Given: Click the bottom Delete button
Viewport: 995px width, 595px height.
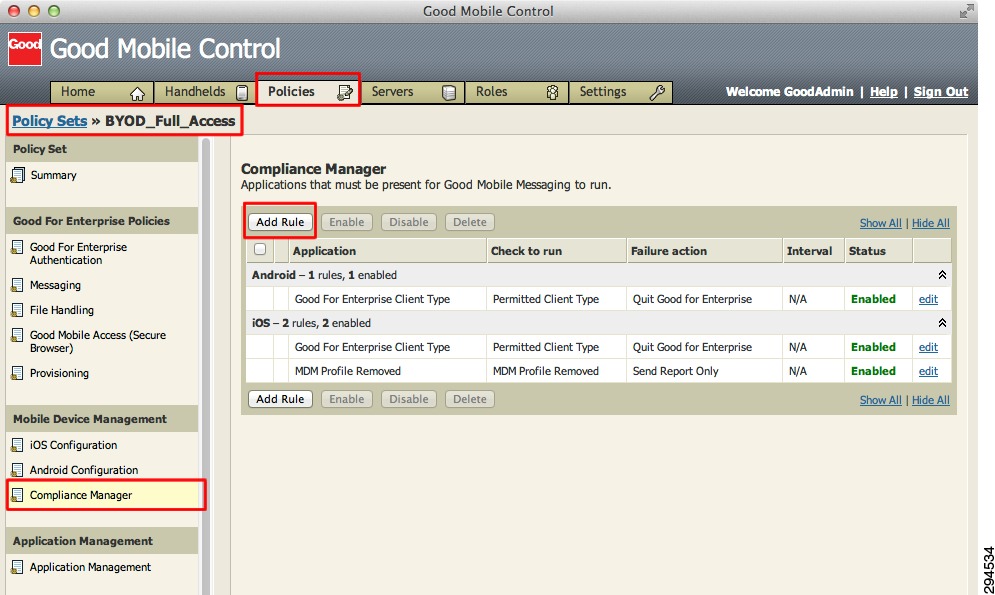Looking at the screenshot, I should (470, 399).
